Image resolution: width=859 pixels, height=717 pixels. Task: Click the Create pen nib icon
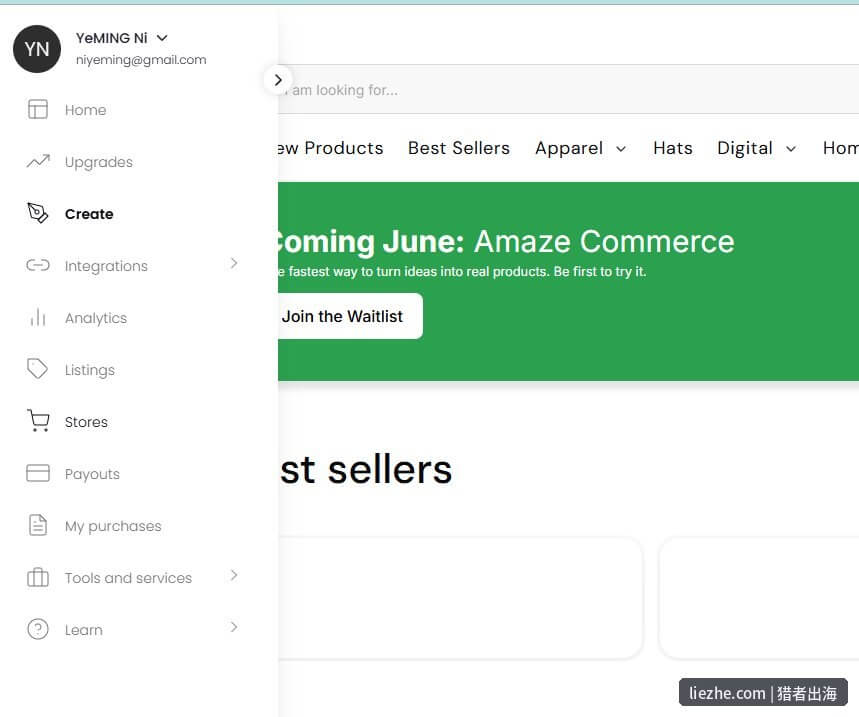[38, 213]
